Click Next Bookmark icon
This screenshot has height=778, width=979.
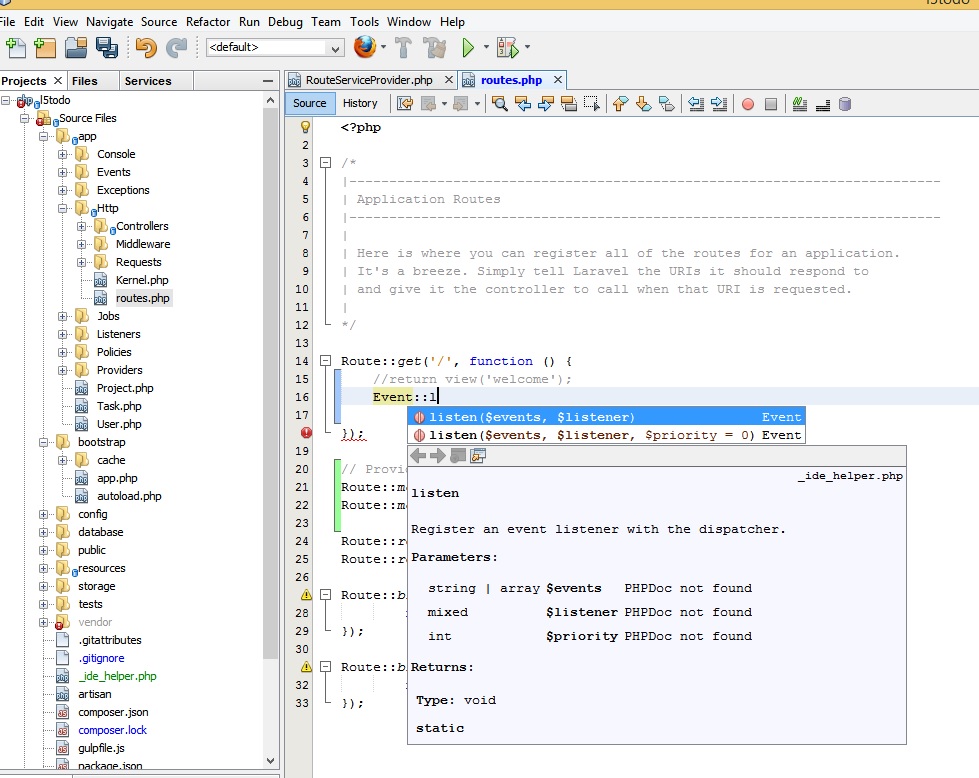coord(643,104)
